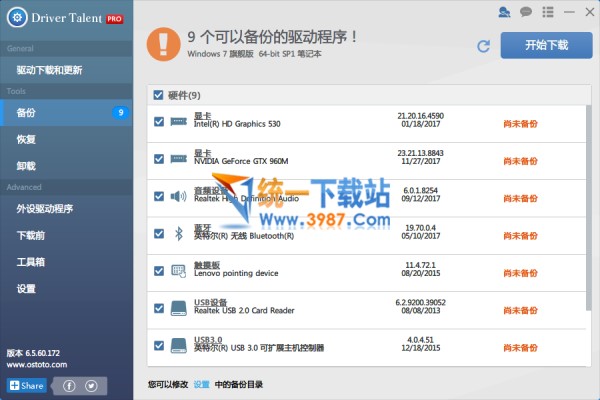Open 外设驱动程序 in the sidebar

pyautogui.click(x=66, y=209)
